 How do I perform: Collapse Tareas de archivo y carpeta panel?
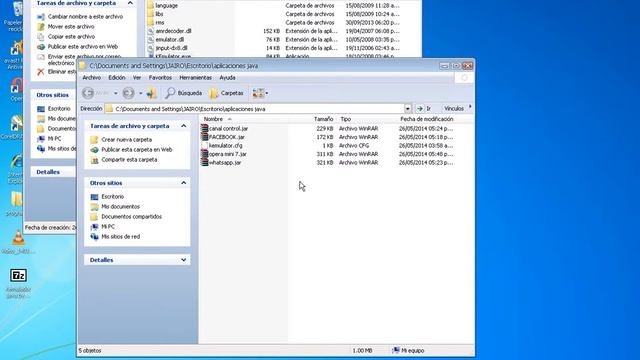[x=184, y=126]
